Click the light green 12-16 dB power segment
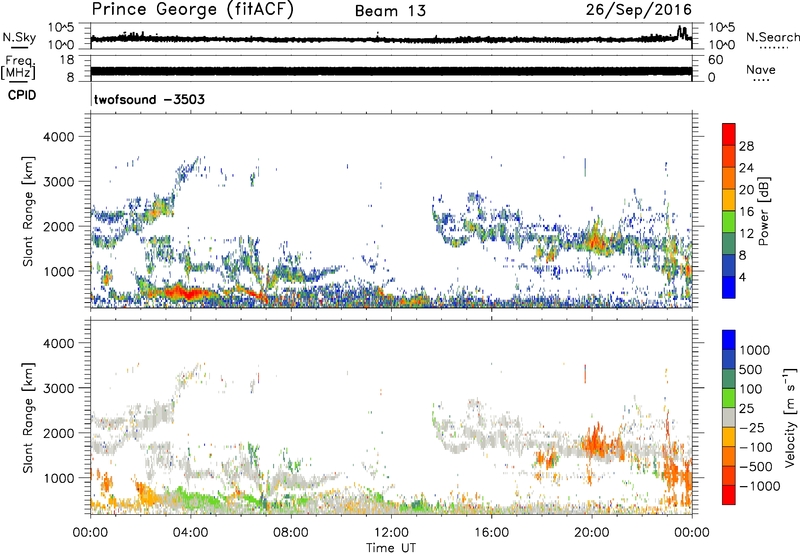This screenshot has height=554, width=800. coord(729,221)
